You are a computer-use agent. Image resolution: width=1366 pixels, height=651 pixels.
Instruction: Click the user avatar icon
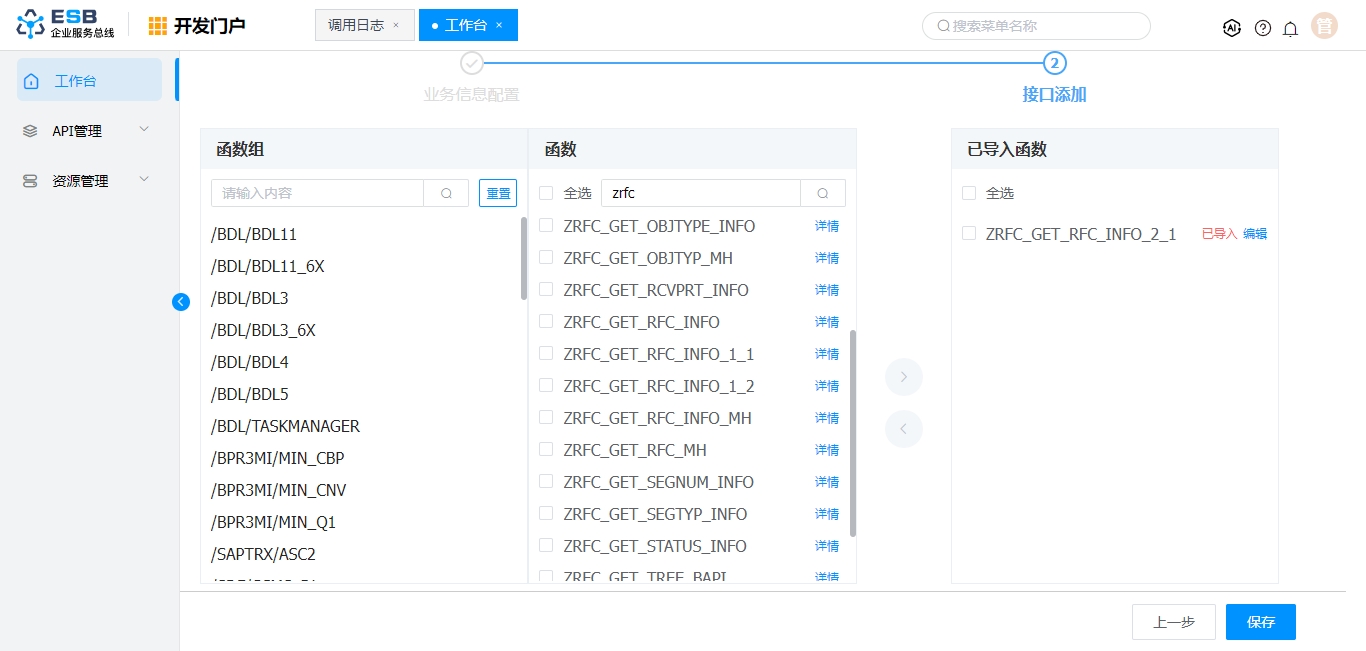[x=1325, y=27]
